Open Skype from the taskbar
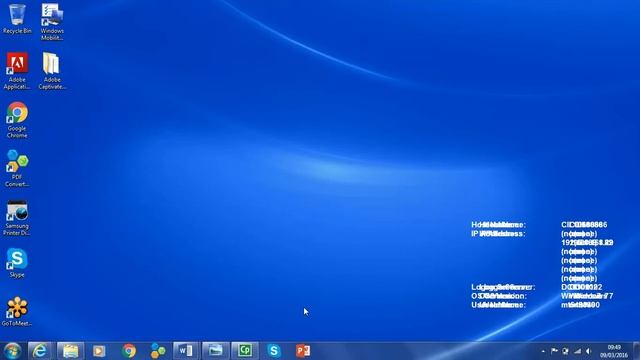The height and width of the screenshot is (360, 640). point(274,351)
